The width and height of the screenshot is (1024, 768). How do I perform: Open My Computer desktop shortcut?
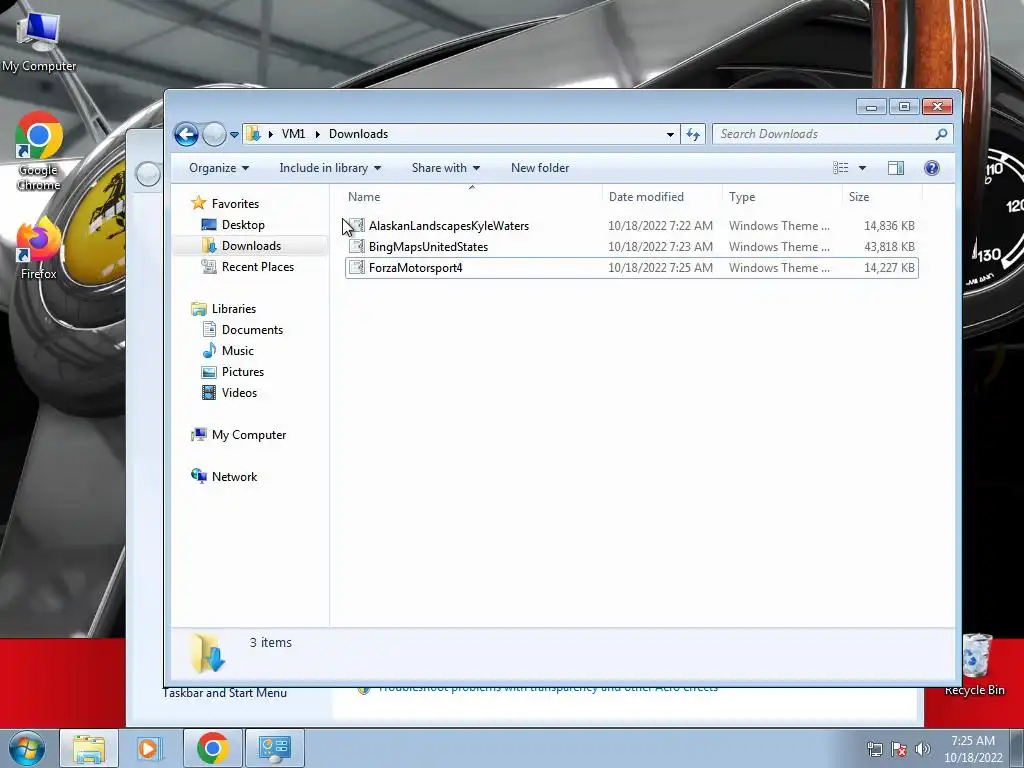point(39,43)
